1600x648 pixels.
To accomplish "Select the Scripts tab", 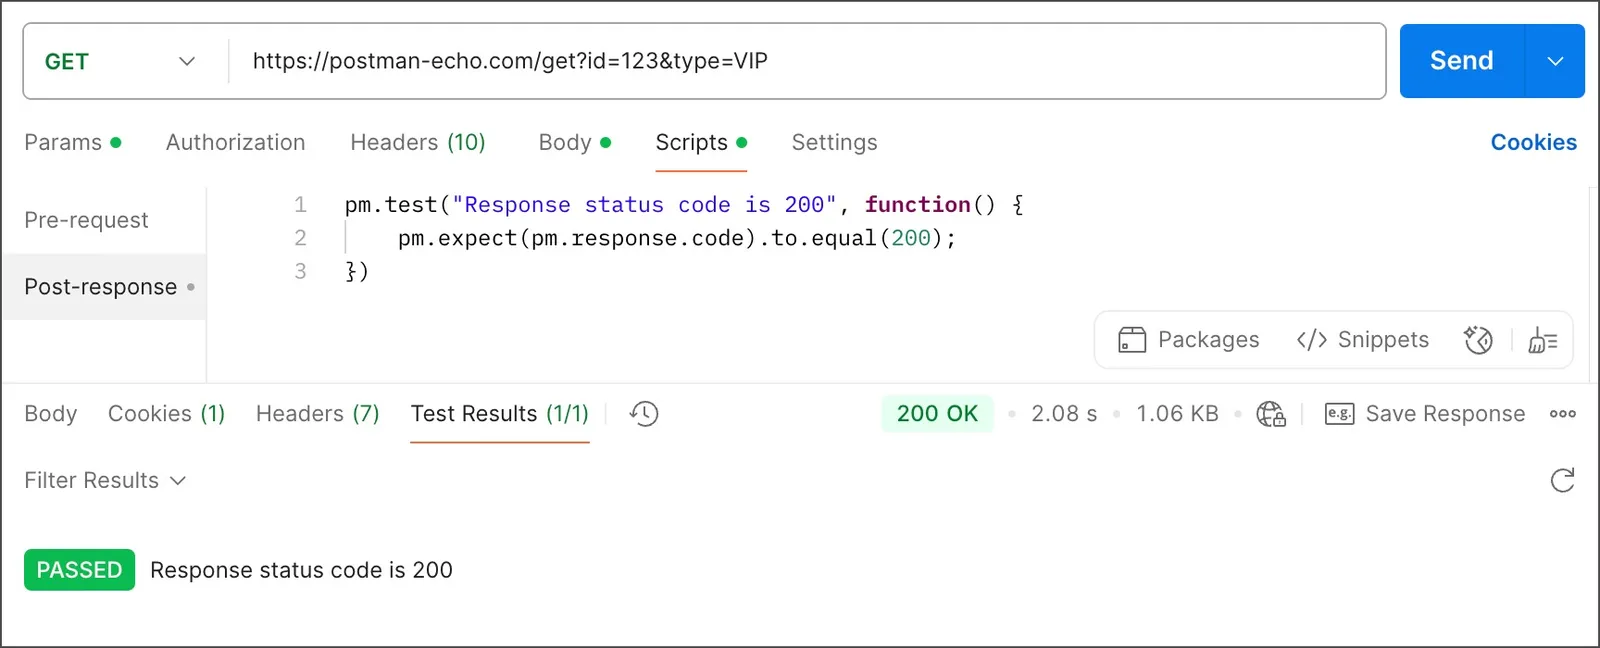I will [701, 142].
